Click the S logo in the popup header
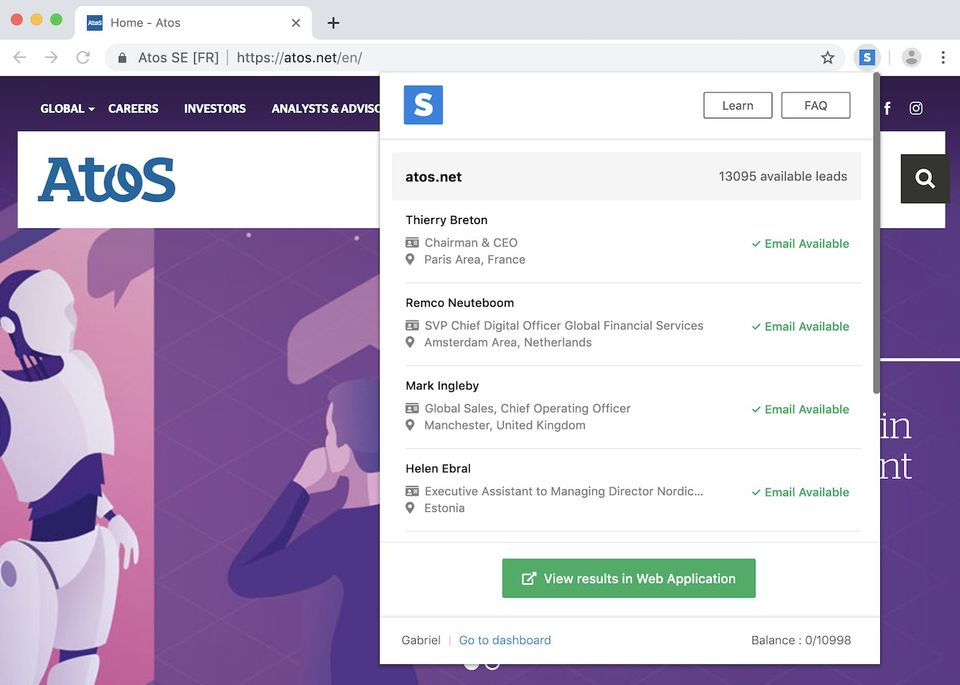 click(x=423, y=105)
